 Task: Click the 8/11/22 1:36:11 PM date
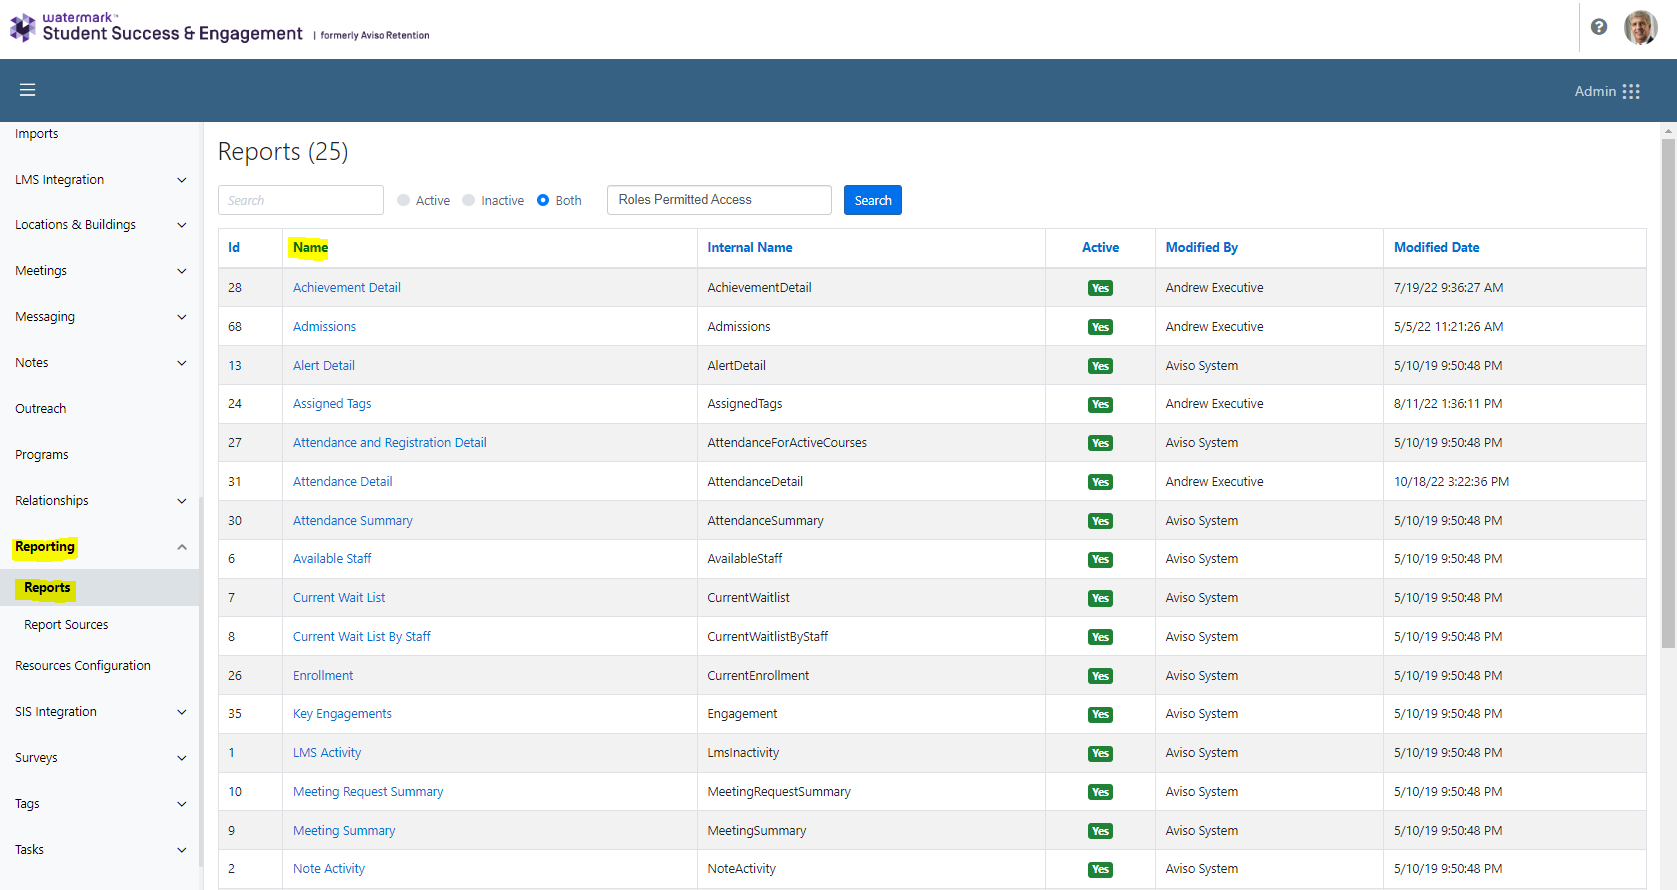[x=1448, y=404]
